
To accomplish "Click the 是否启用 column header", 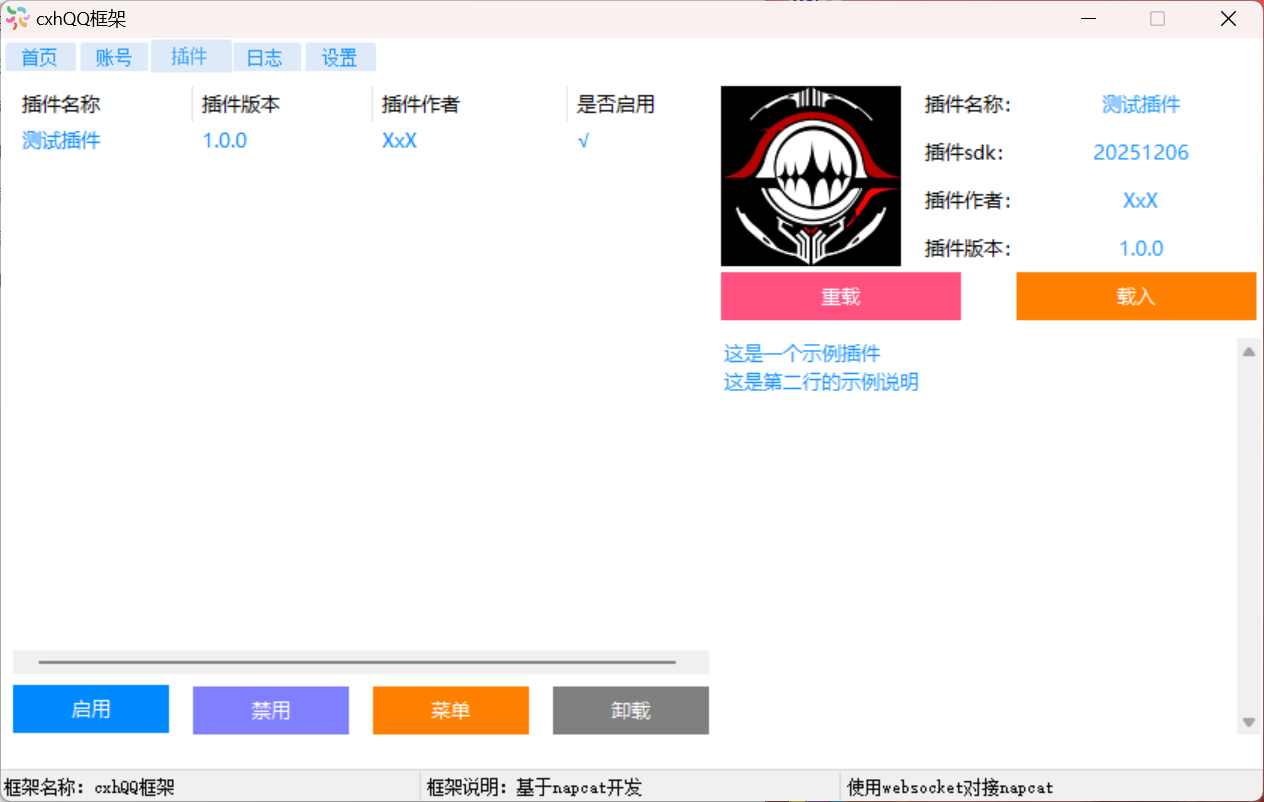I will [616, 104].
